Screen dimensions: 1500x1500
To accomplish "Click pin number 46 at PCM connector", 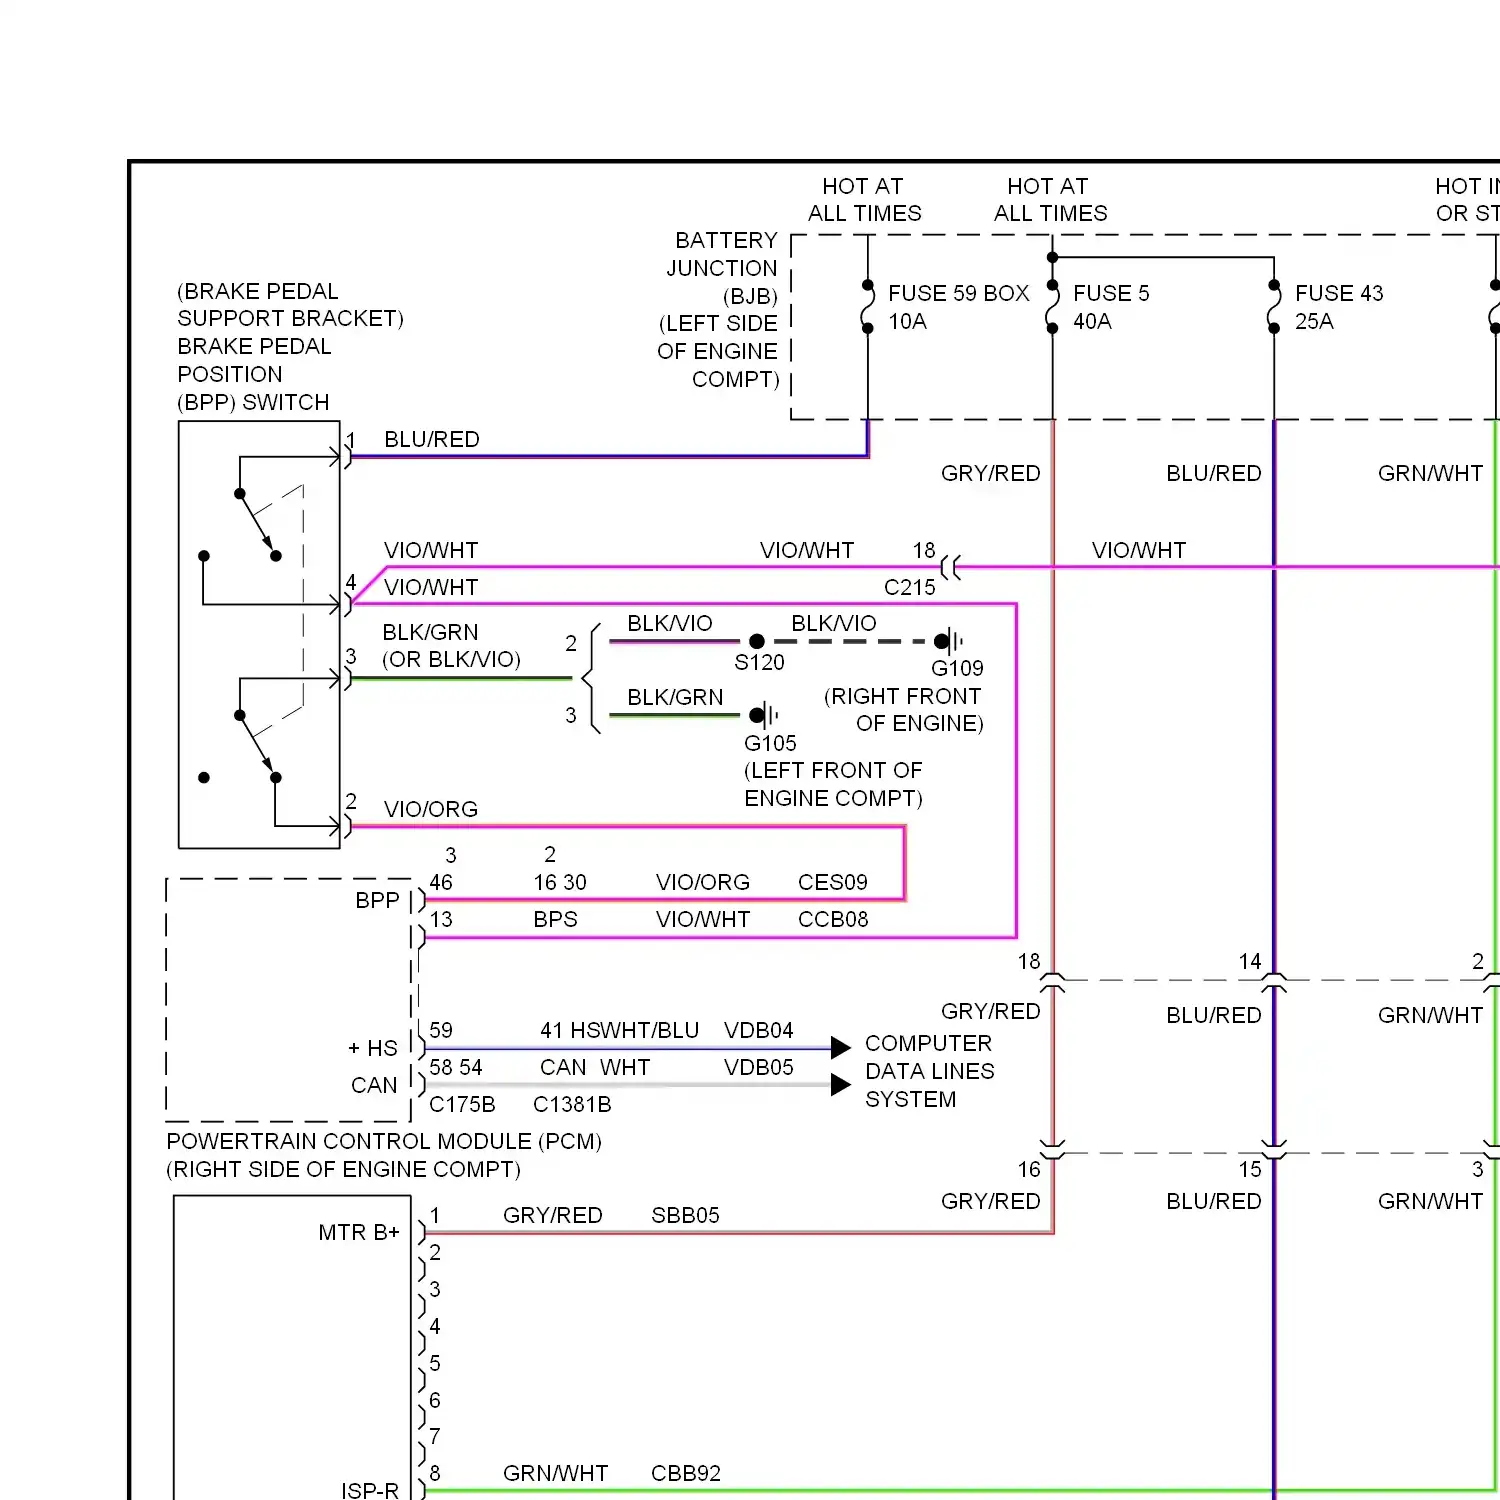I will tap(441, 882).
